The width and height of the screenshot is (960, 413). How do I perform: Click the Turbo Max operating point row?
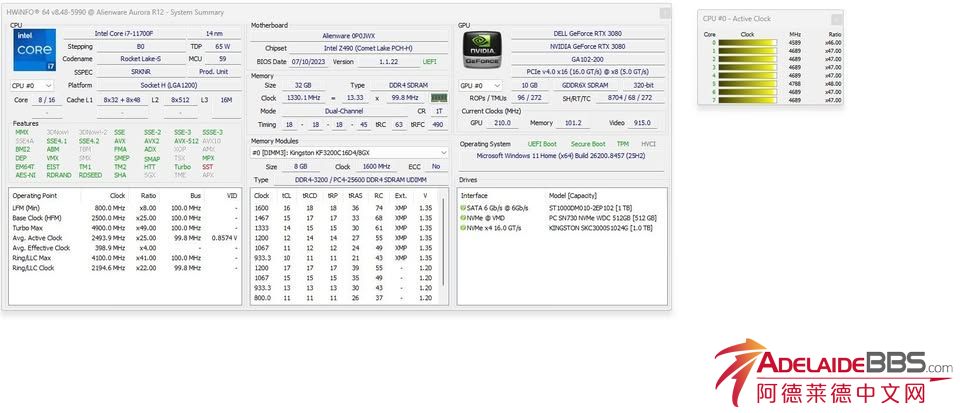click(125, 228)
